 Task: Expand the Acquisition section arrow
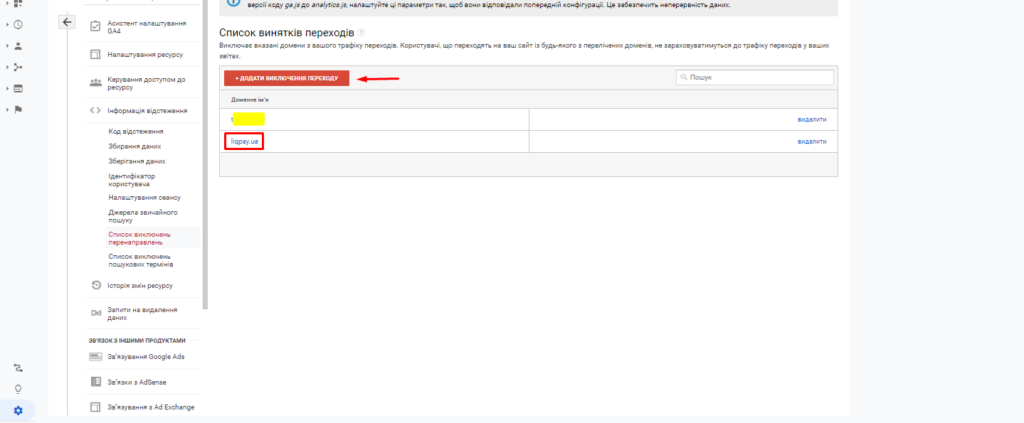click(x=7, y=67)
